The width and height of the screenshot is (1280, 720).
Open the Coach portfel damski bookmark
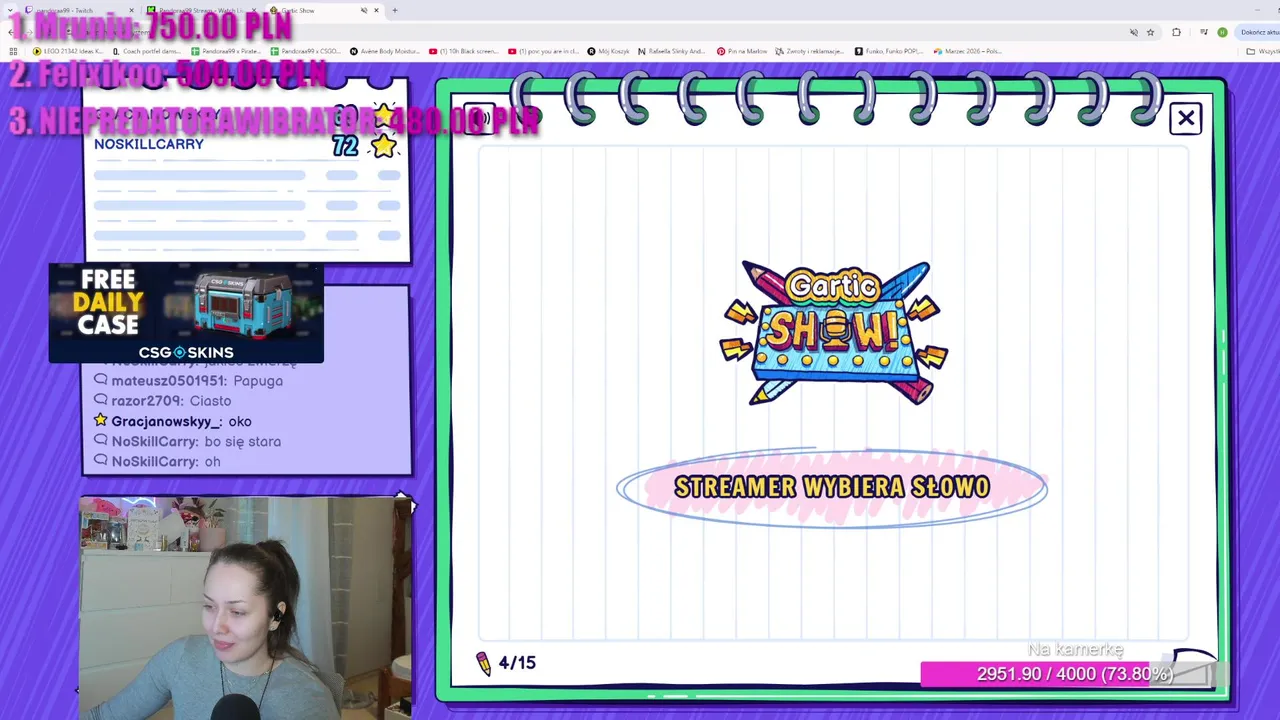coord(147,51)
